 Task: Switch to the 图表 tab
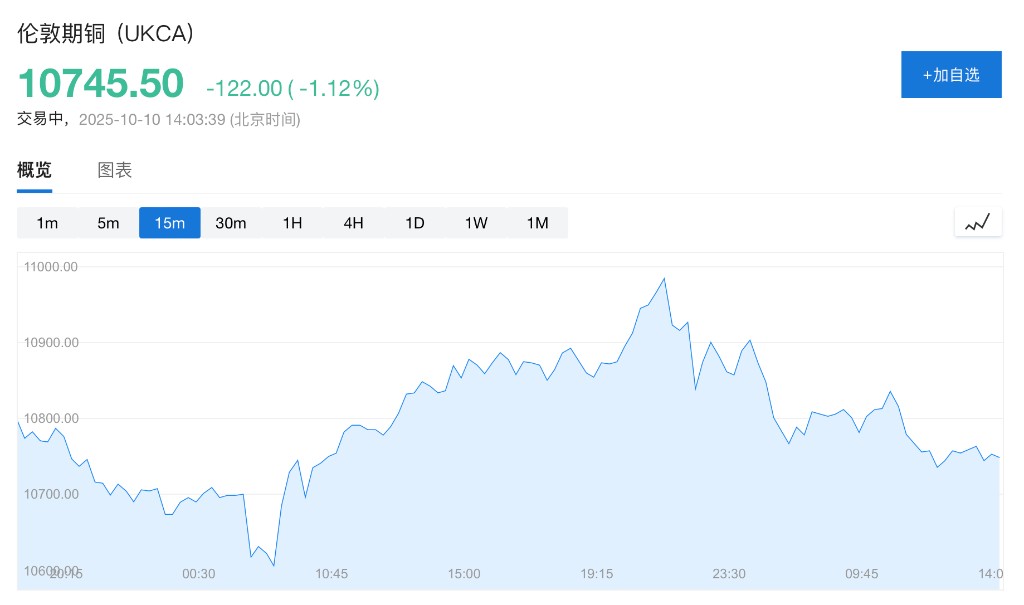coord(114,170)
